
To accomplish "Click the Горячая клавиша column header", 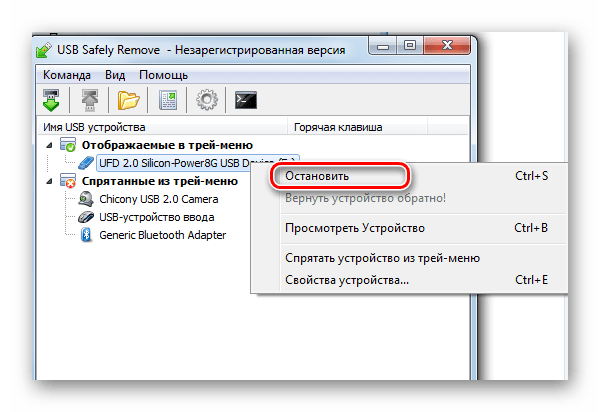I will [357, 127].
